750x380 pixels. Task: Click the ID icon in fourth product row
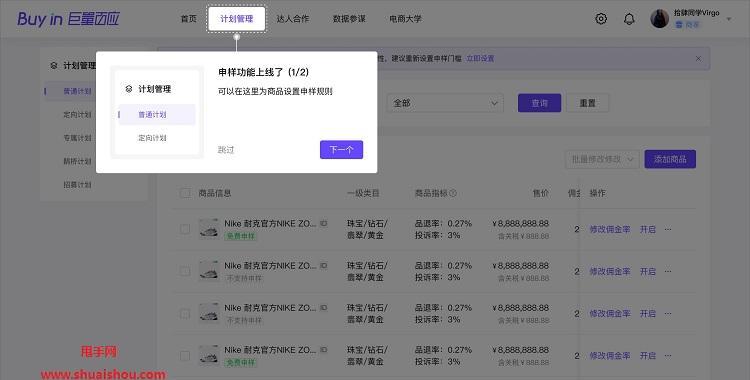(x=324, y=350)
